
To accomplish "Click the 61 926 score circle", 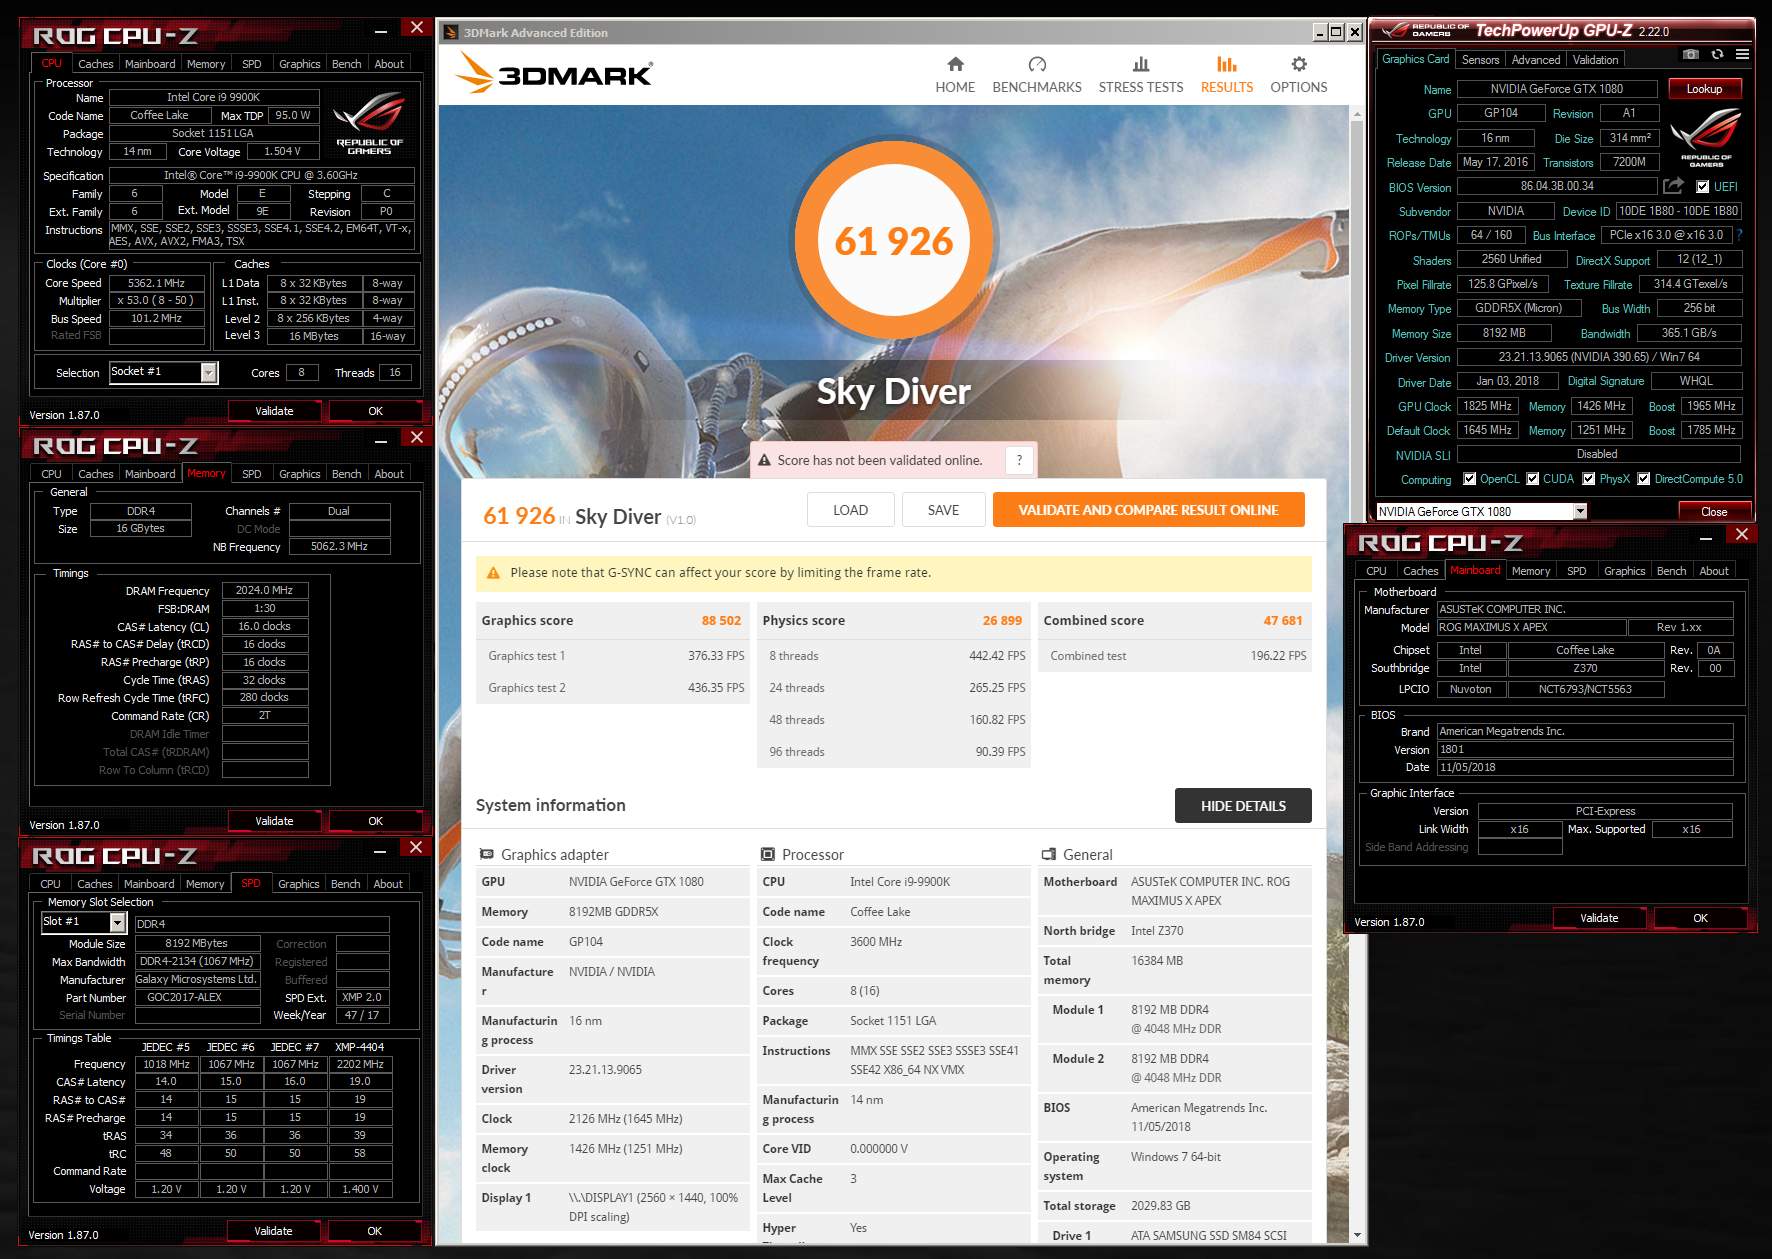I will [894, 240].
